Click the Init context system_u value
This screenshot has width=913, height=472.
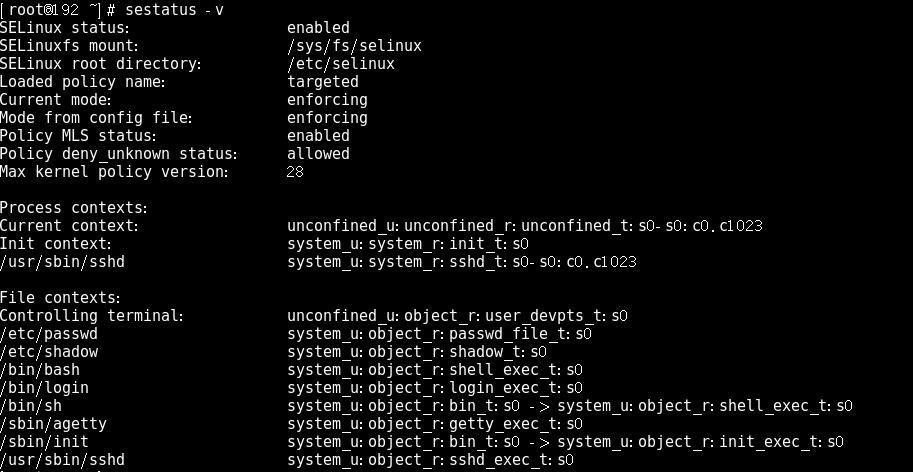coord(408,244)
